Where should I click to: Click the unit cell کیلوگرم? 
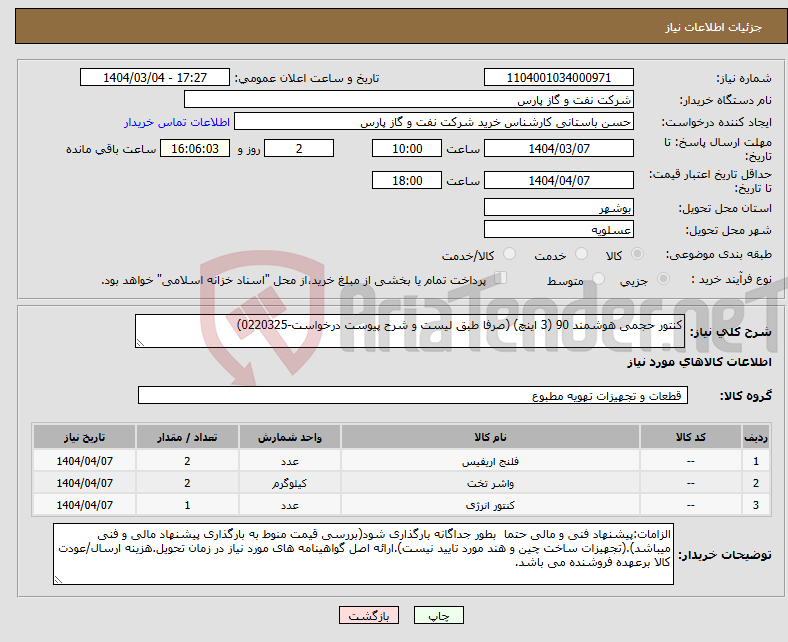point(290,483)
